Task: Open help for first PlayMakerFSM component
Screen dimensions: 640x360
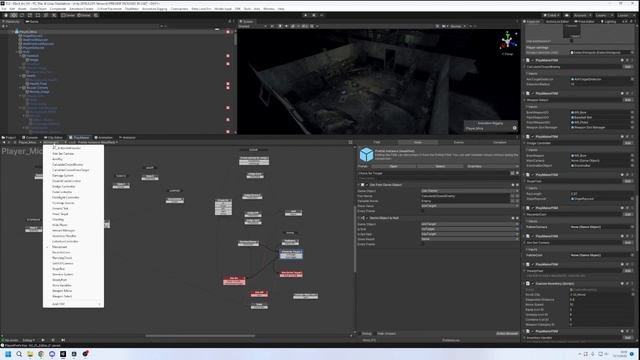Action: [622, 60]
